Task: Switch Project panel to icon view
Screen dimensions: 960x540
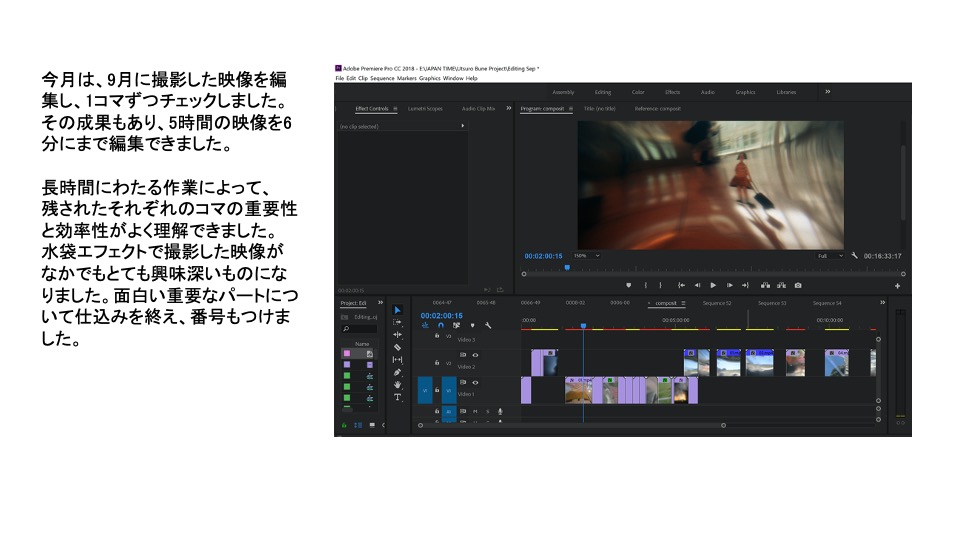Action: [372, 425]
